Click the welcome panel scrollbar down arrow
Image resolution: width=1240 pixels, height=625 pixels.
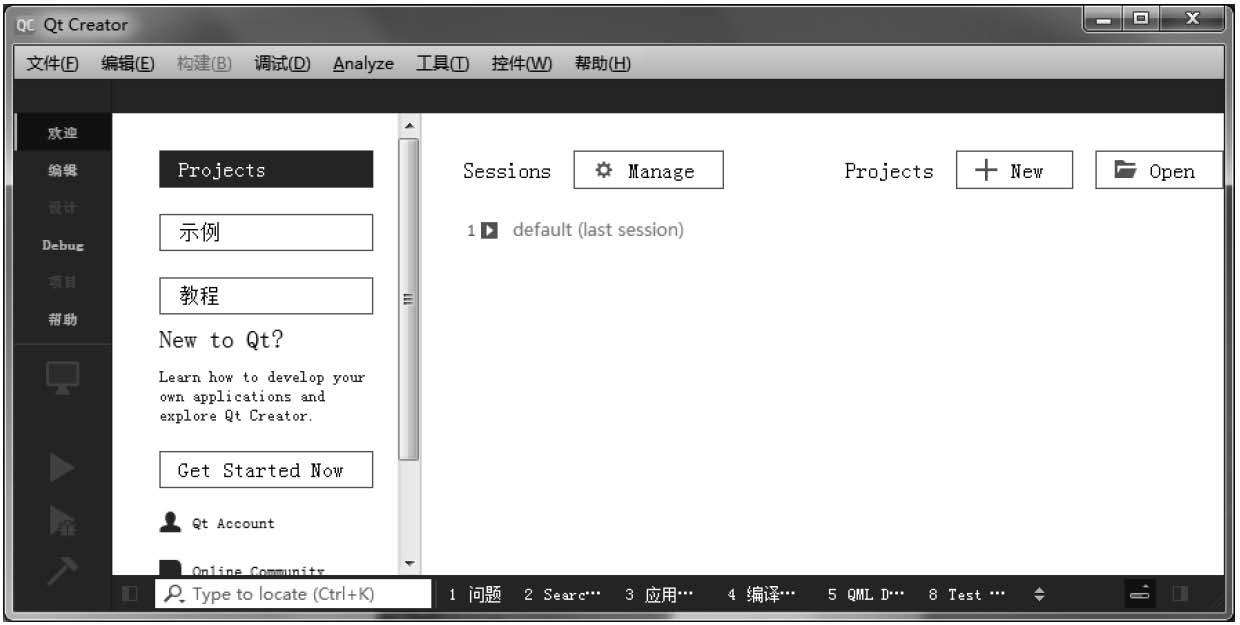tap(409, 564)
